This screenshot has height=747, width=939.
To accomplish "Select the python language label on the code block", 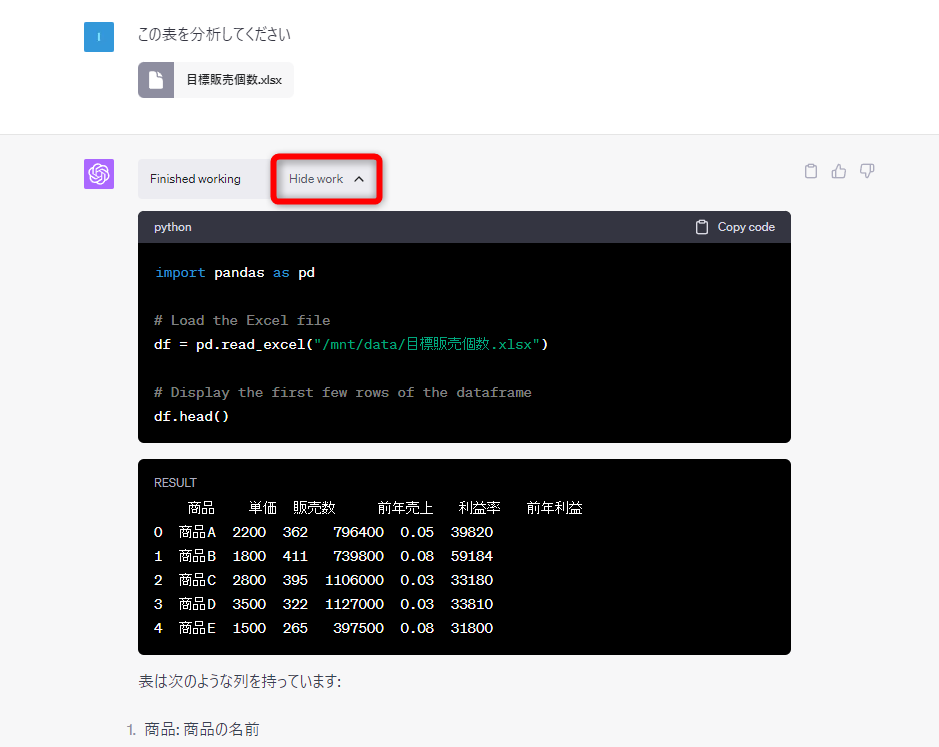I will click(172, 227).
